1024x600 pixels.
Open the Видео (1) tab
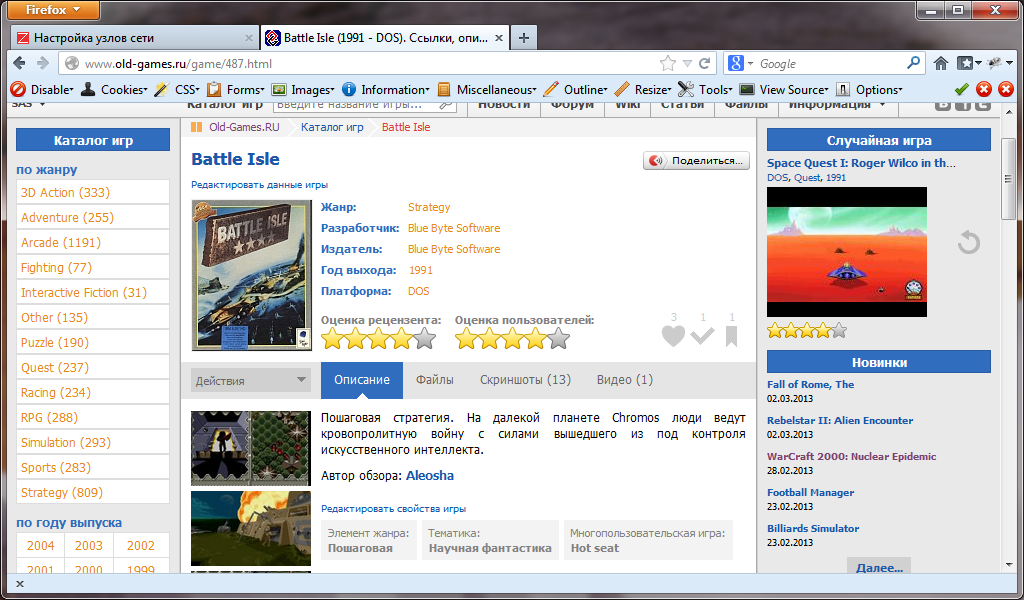click(x=624, y=380)
